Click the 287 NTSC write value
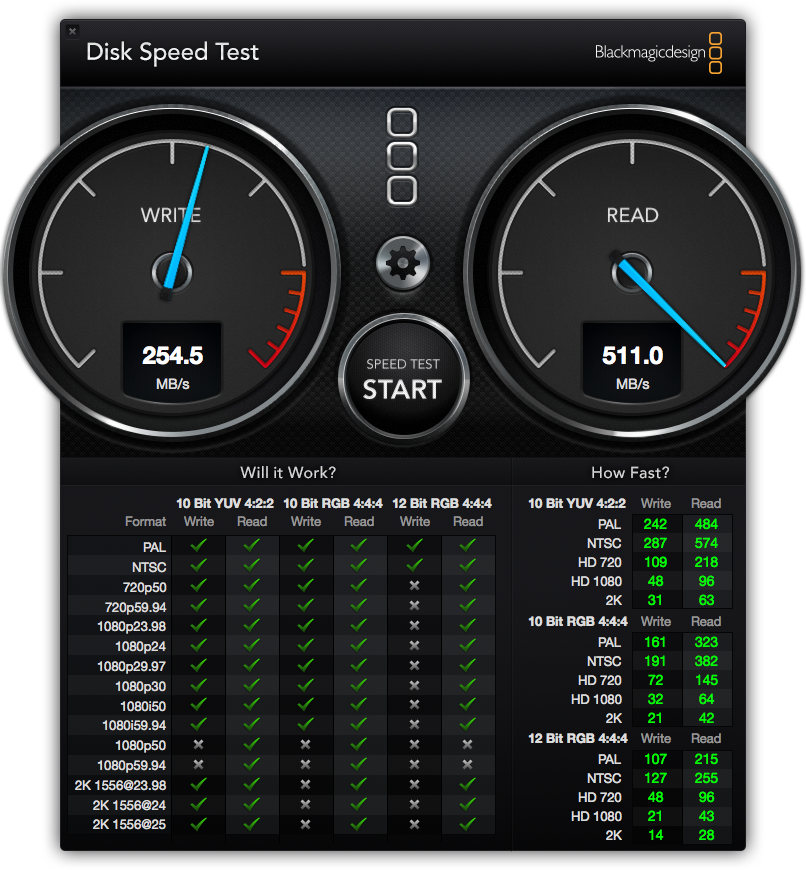 point(655,543)
